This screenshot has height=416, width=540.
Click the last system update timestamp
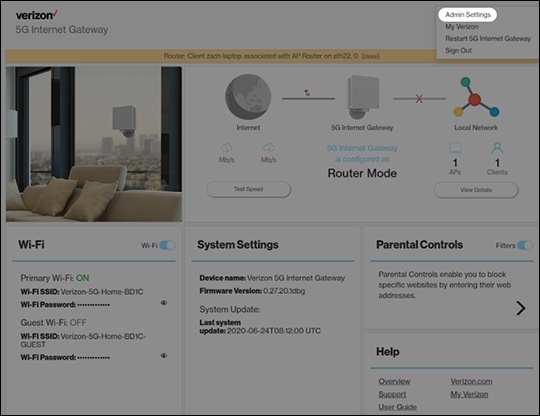click(274, 331)
